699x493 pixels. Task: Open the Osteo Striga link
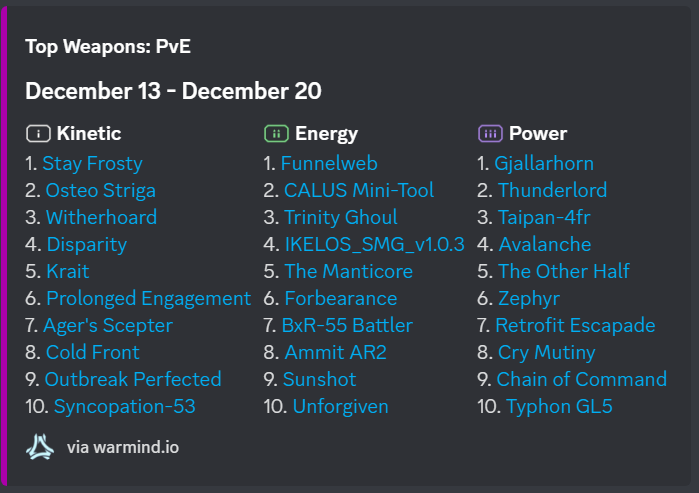coord(100,190)
